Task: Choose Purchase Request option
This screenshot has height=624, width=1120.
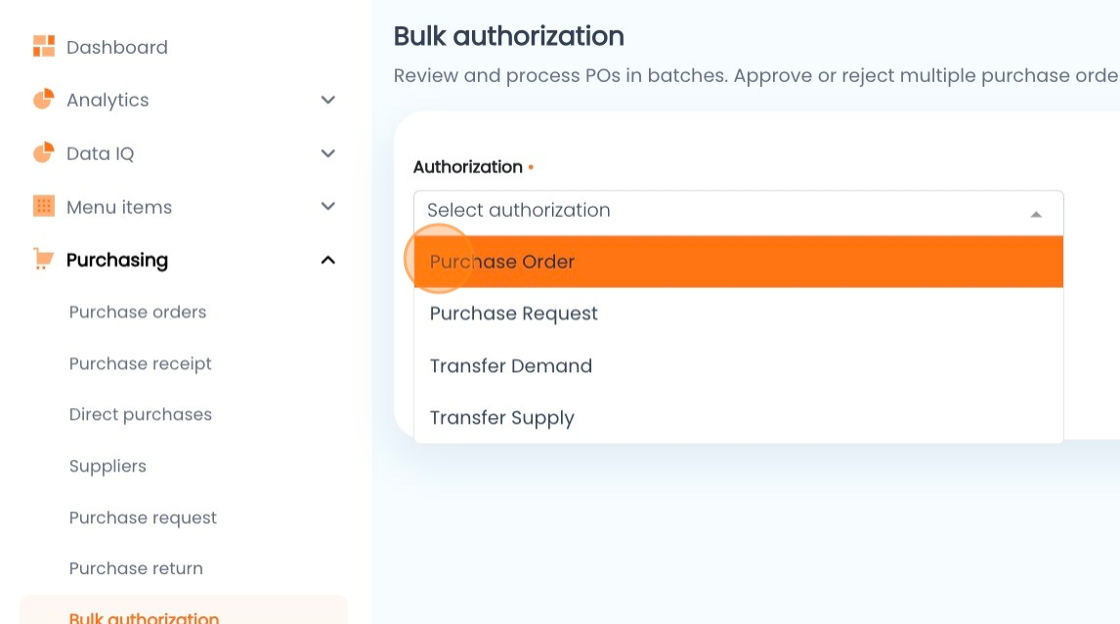Action: (x=513, y=314)
